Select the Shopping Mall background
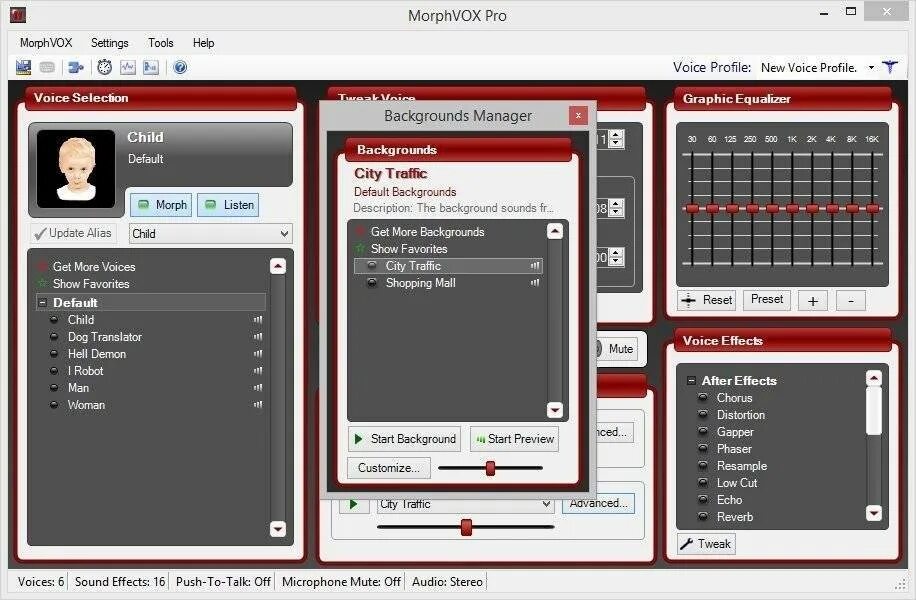Screen dimensions: 916x600 [x=449, y=283]
